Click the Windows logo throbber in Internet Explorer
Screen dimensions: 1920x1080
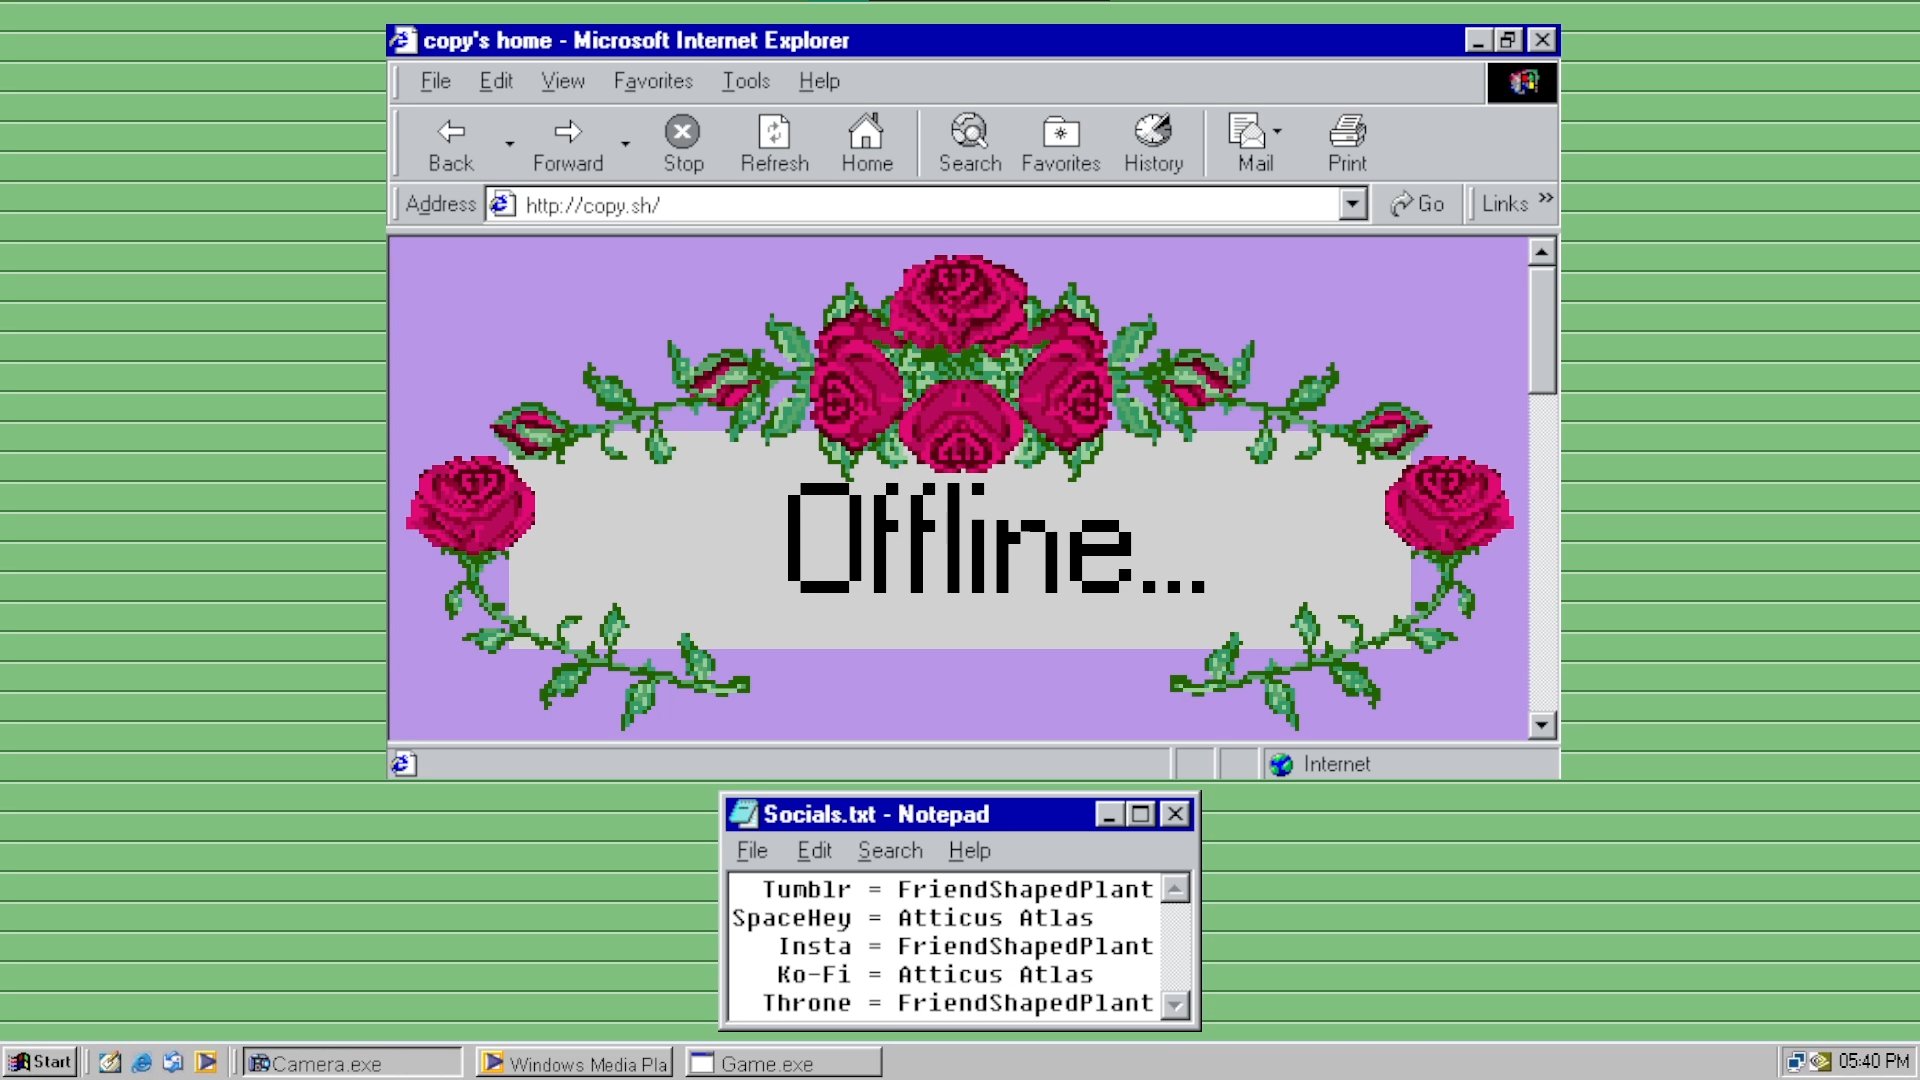click(1522, 82)
